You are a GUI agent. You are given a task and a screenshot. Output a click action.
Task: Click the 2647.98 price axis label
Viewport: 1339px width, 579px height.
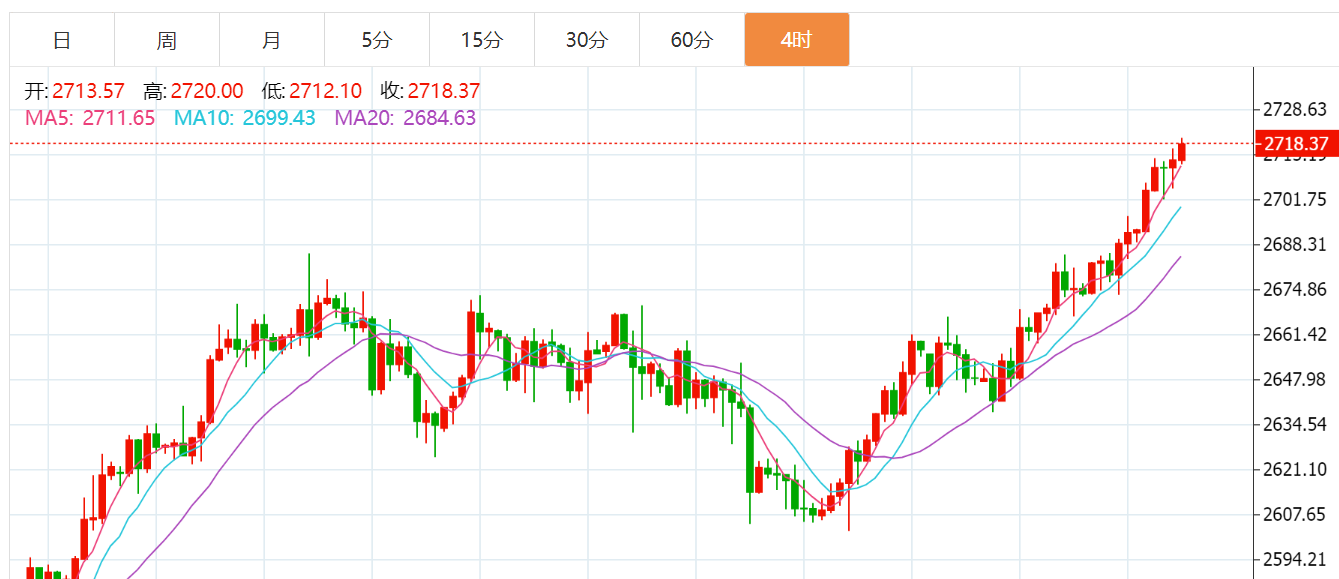point(1295,379)
